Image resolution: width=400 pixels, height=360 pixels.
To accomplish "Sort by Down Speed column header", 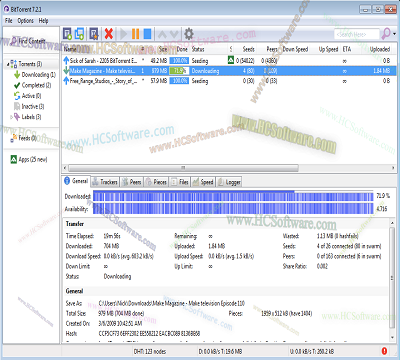I will click(x=296, y=49).
